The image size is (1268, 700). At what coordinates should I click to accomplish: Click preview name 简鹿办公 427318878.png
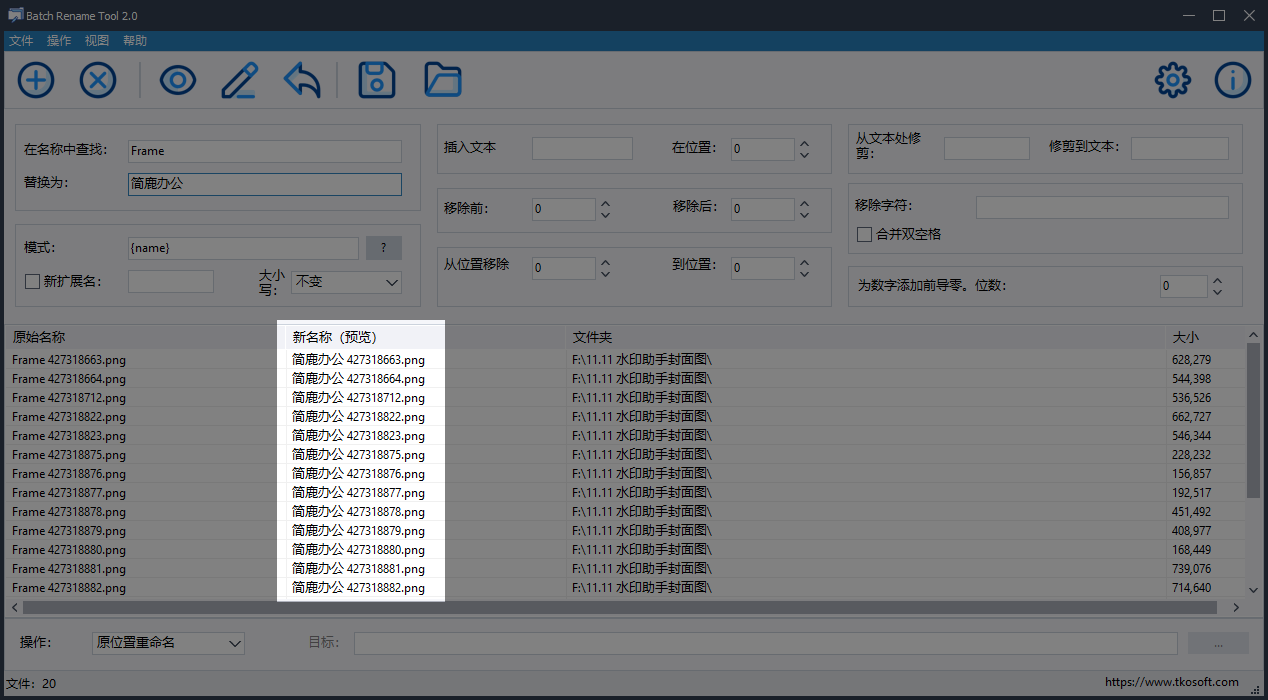click(358, 512)
